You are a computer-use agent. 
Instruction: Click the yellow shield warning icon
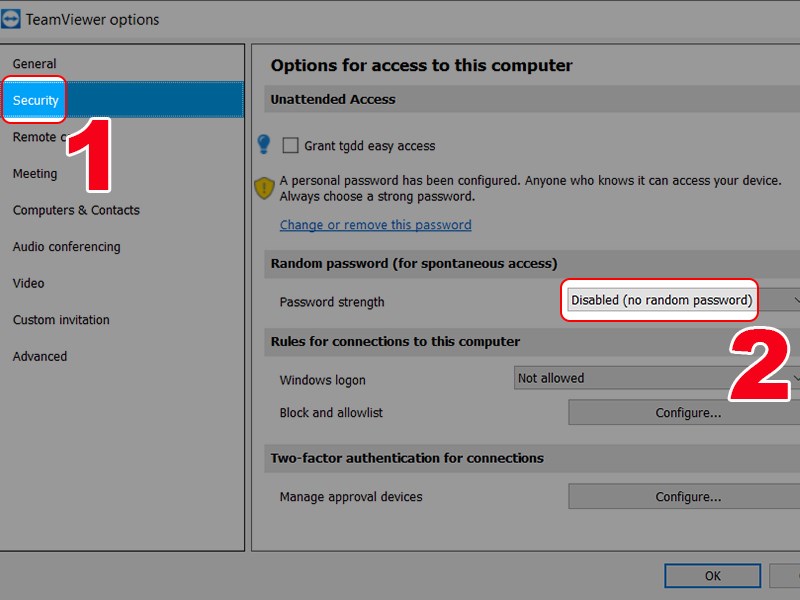(264, 188)
